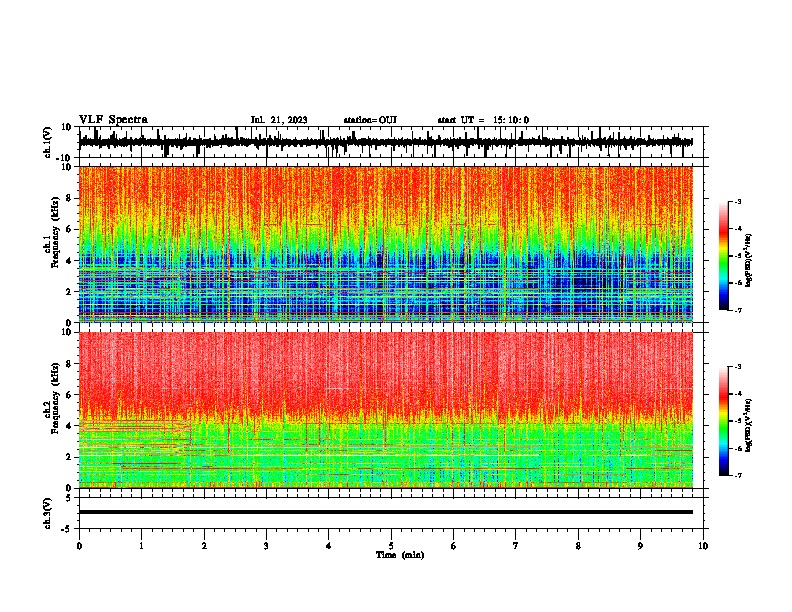Select the "start UT = 15:10:0" text
This screenshot has height=612, width=792.
pos(483,120)
